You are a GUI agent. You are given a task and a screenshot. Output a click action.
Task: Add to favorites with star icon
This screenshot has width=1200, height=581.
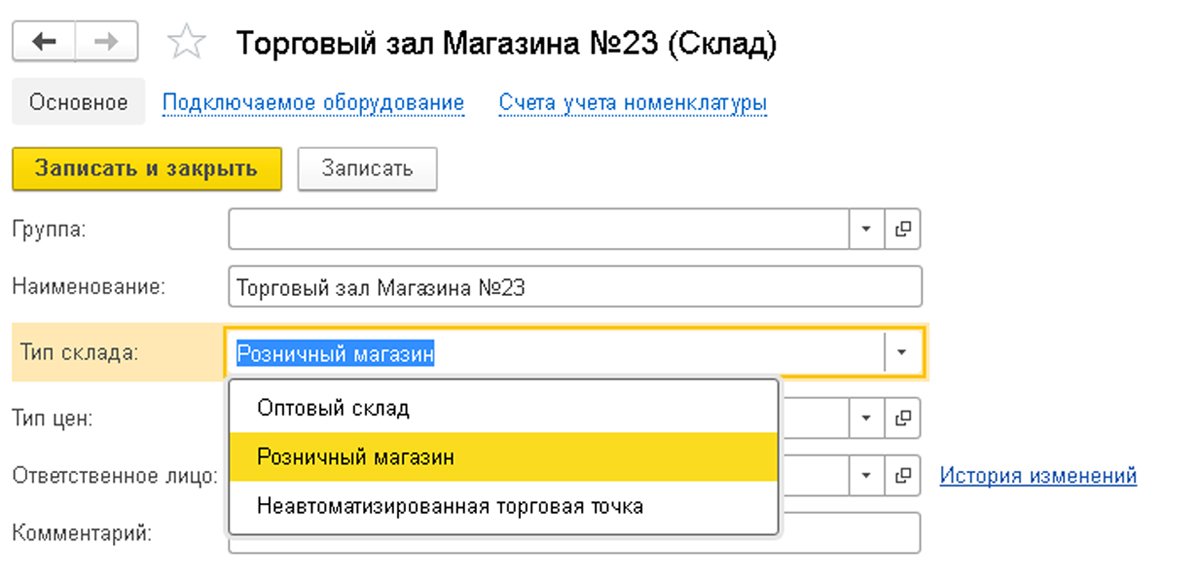point(186,43)
